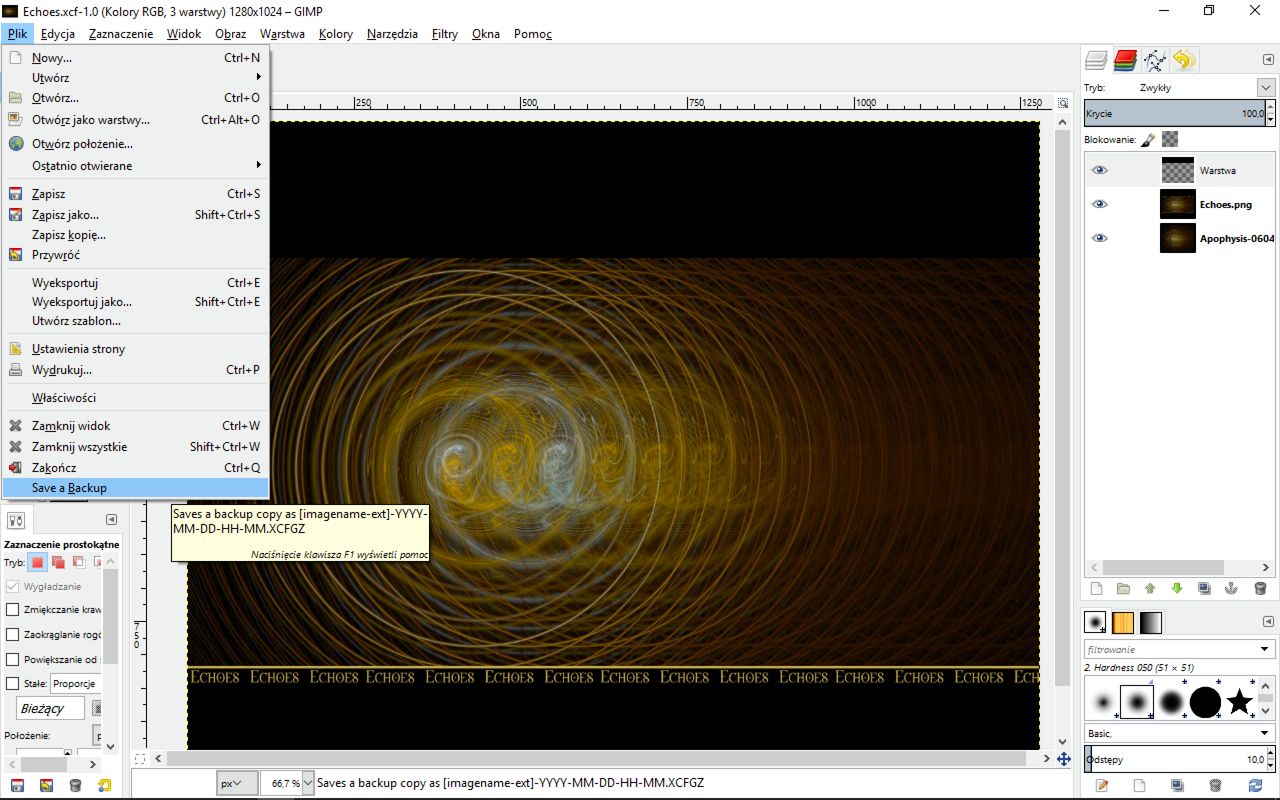The height and width of the screenshot is (800, 1280).
Task: Open the Undo History tab icon
Action: pos(1184,61)
